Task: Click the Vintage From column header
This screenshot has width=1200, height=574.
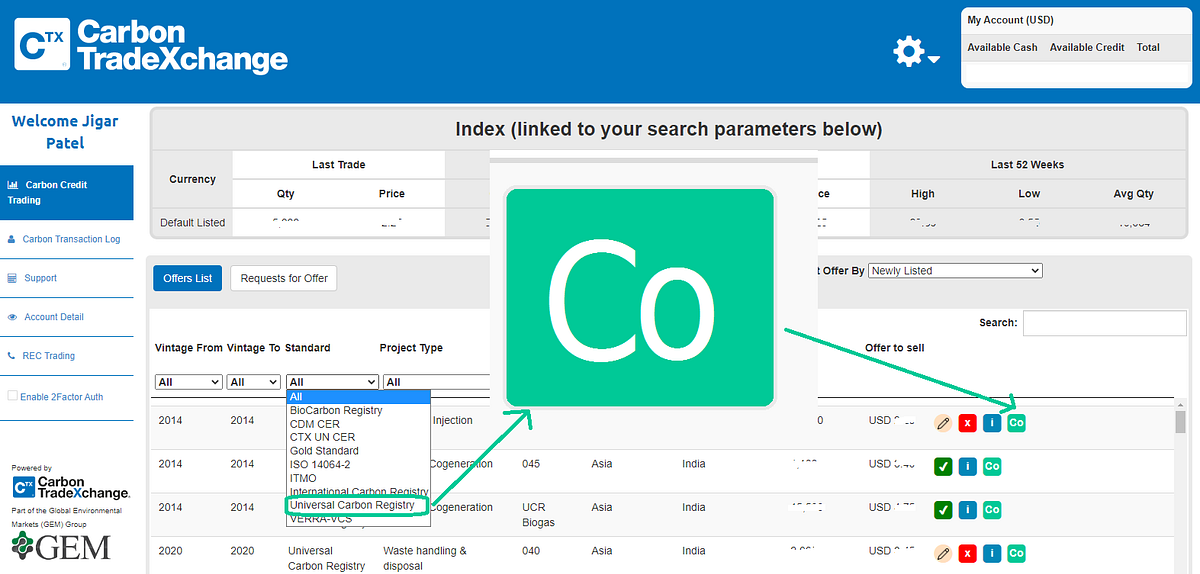Action: [189, 348]
